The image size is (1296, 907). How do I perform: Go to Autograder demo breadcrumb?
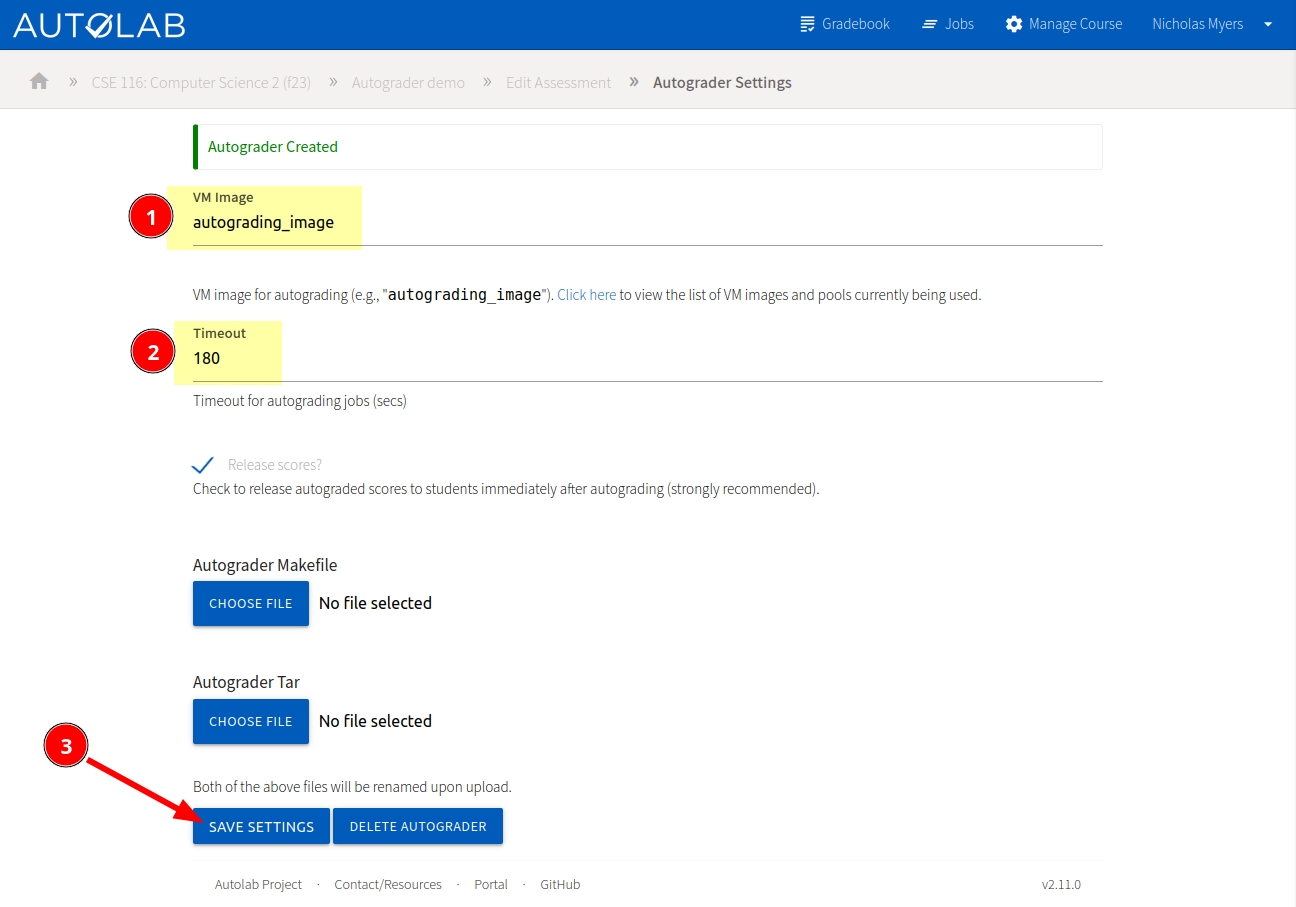pyautogui.click(x=408, y=82)
